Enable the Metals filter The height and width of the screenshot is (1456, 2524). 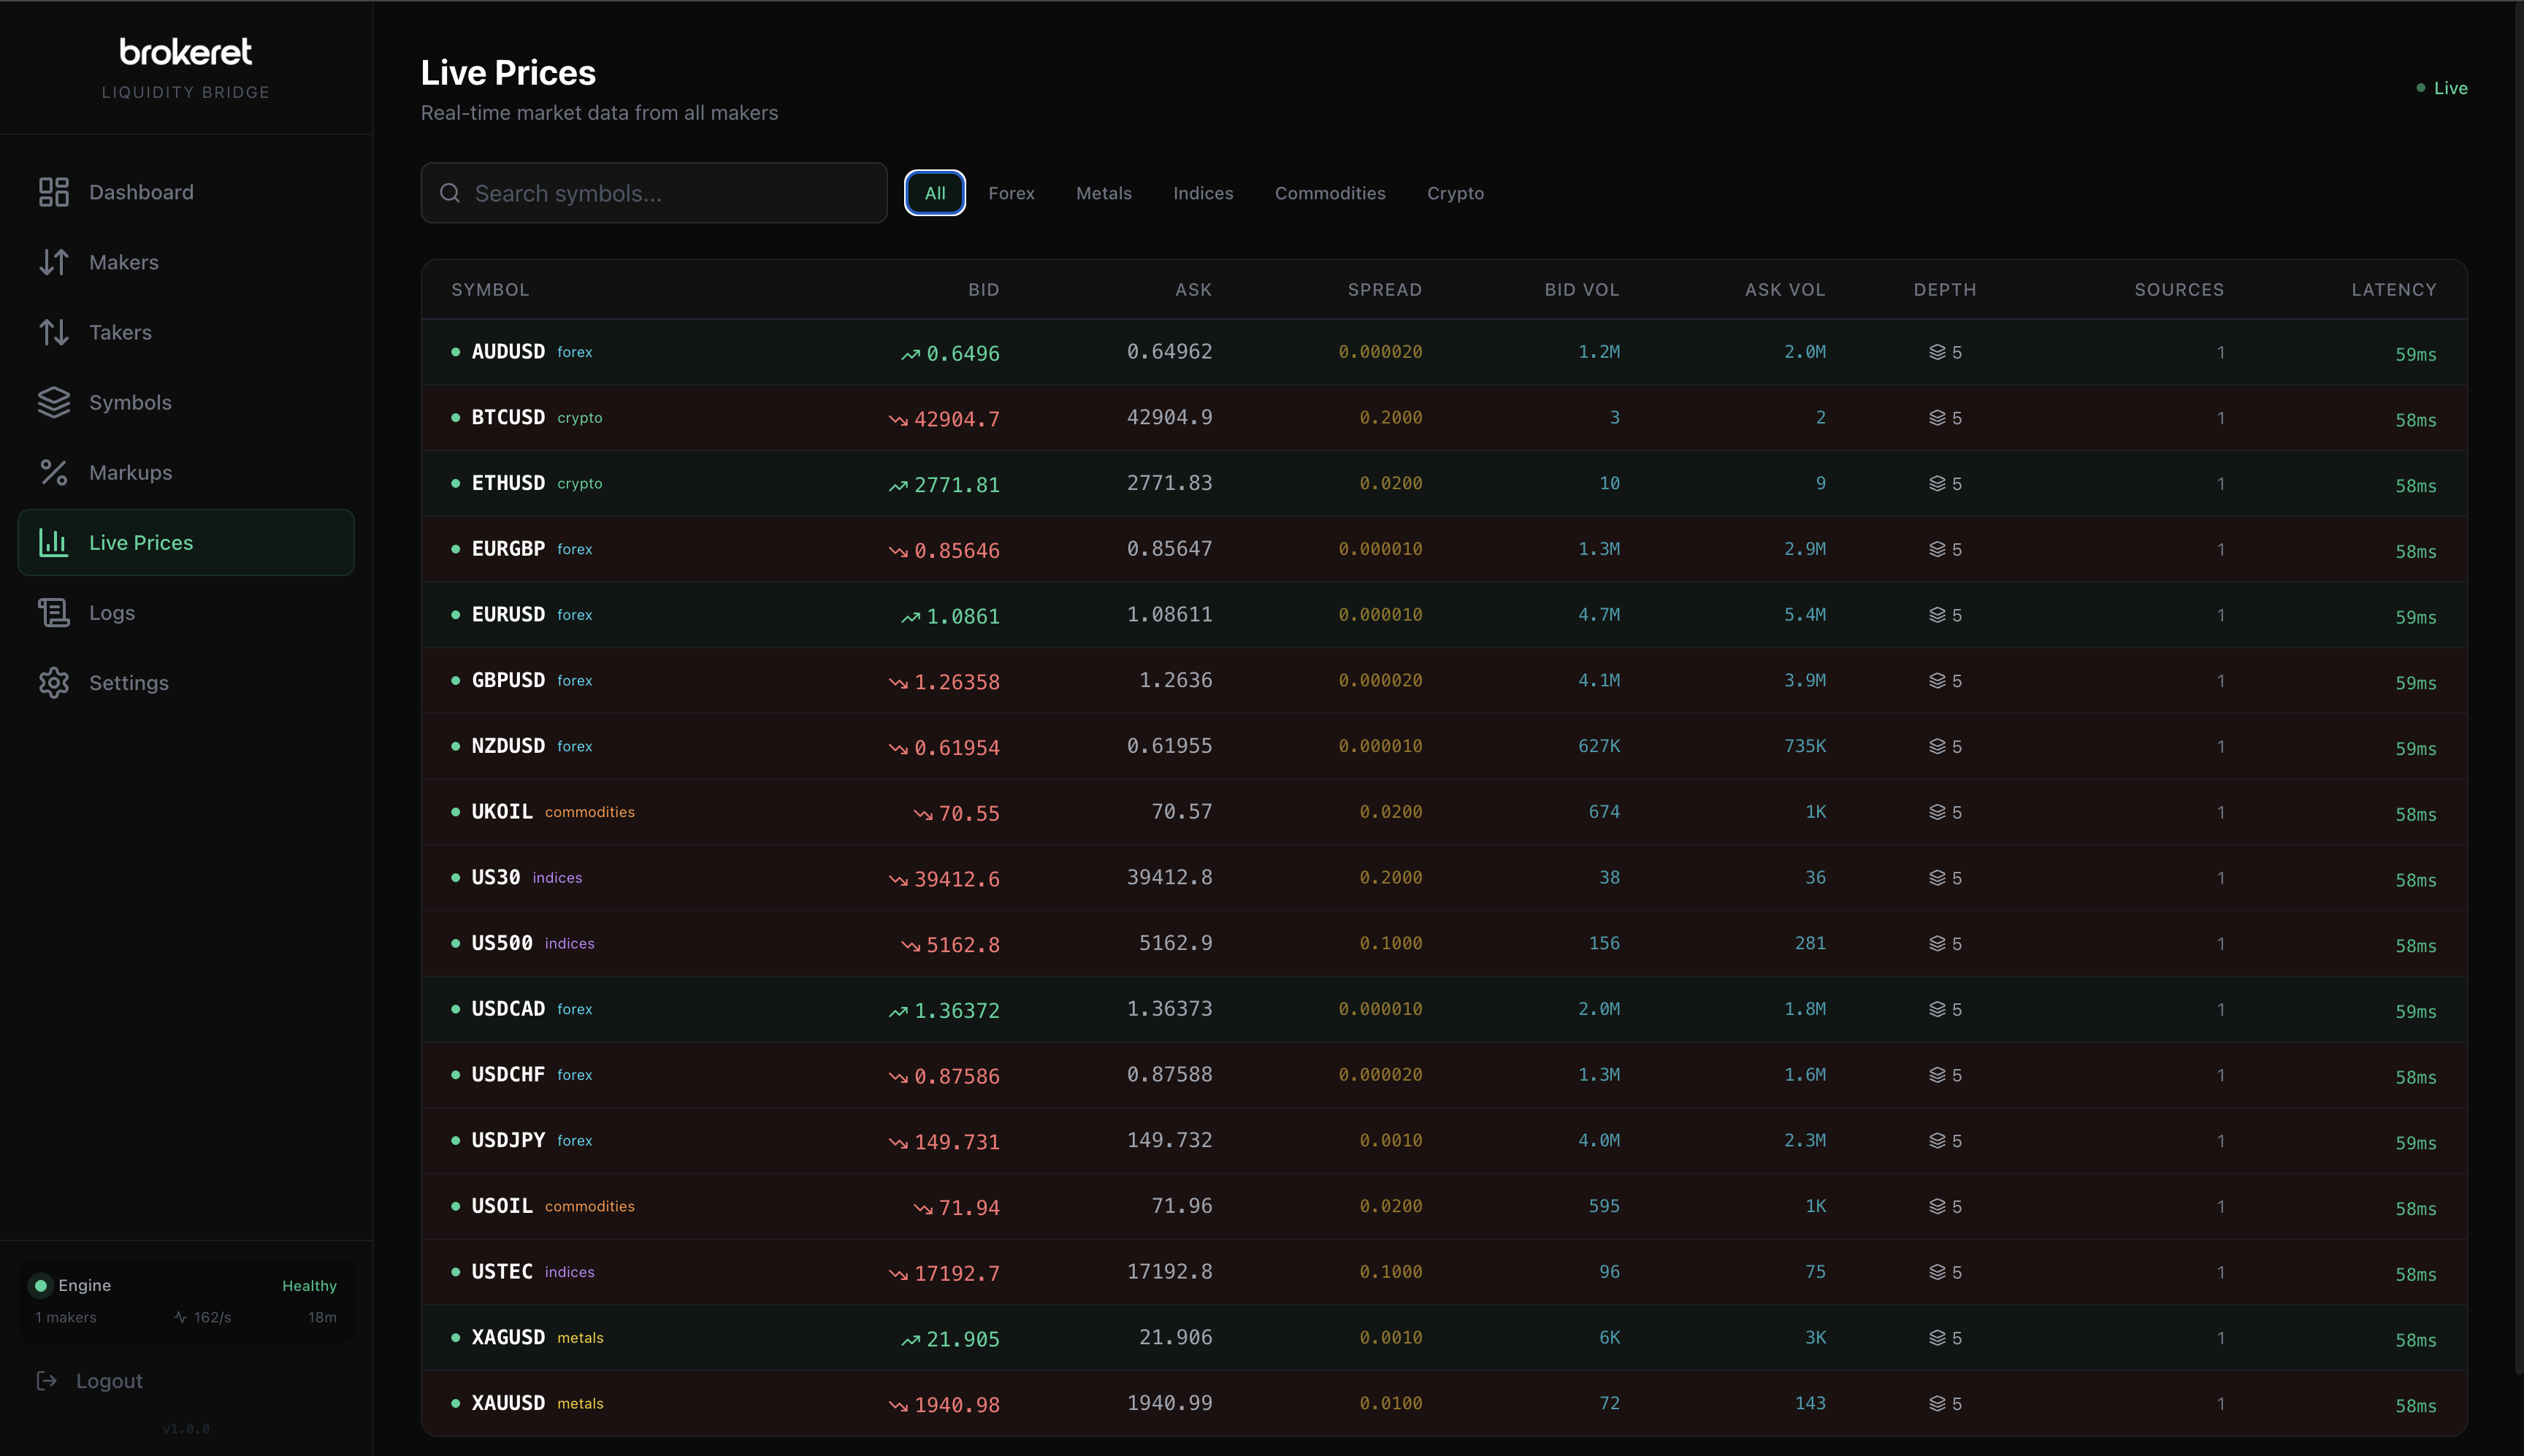pos(1103,193)
